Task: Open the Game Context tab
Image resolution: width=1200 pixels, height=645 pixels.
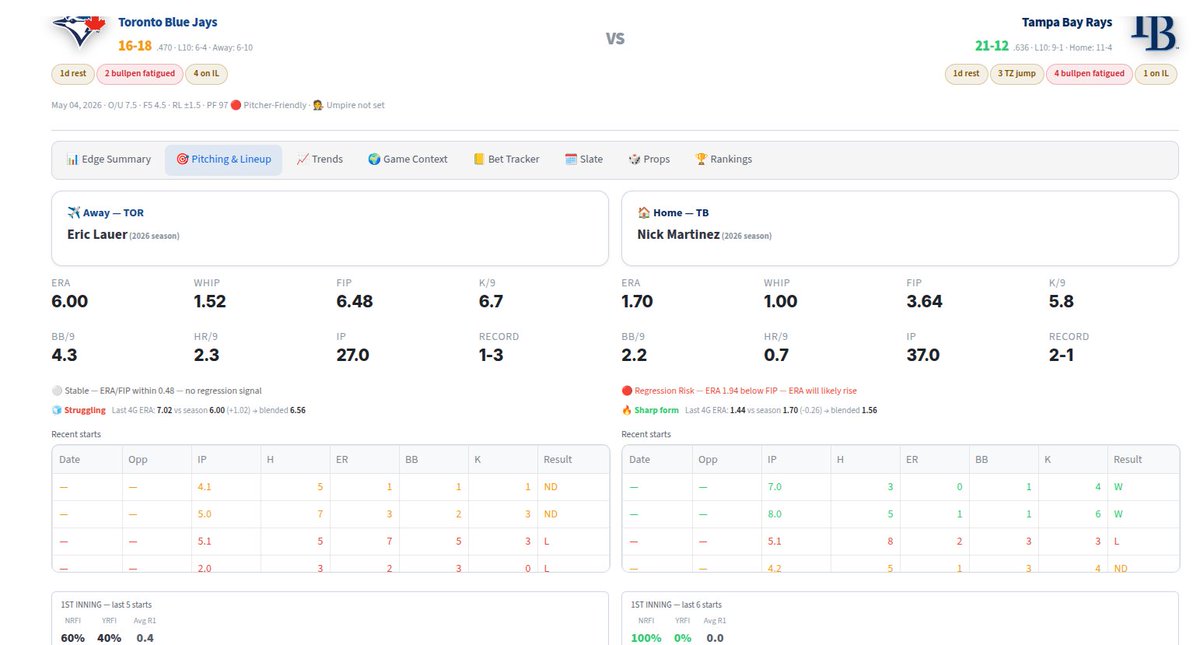Action: [x=408, y=159]
